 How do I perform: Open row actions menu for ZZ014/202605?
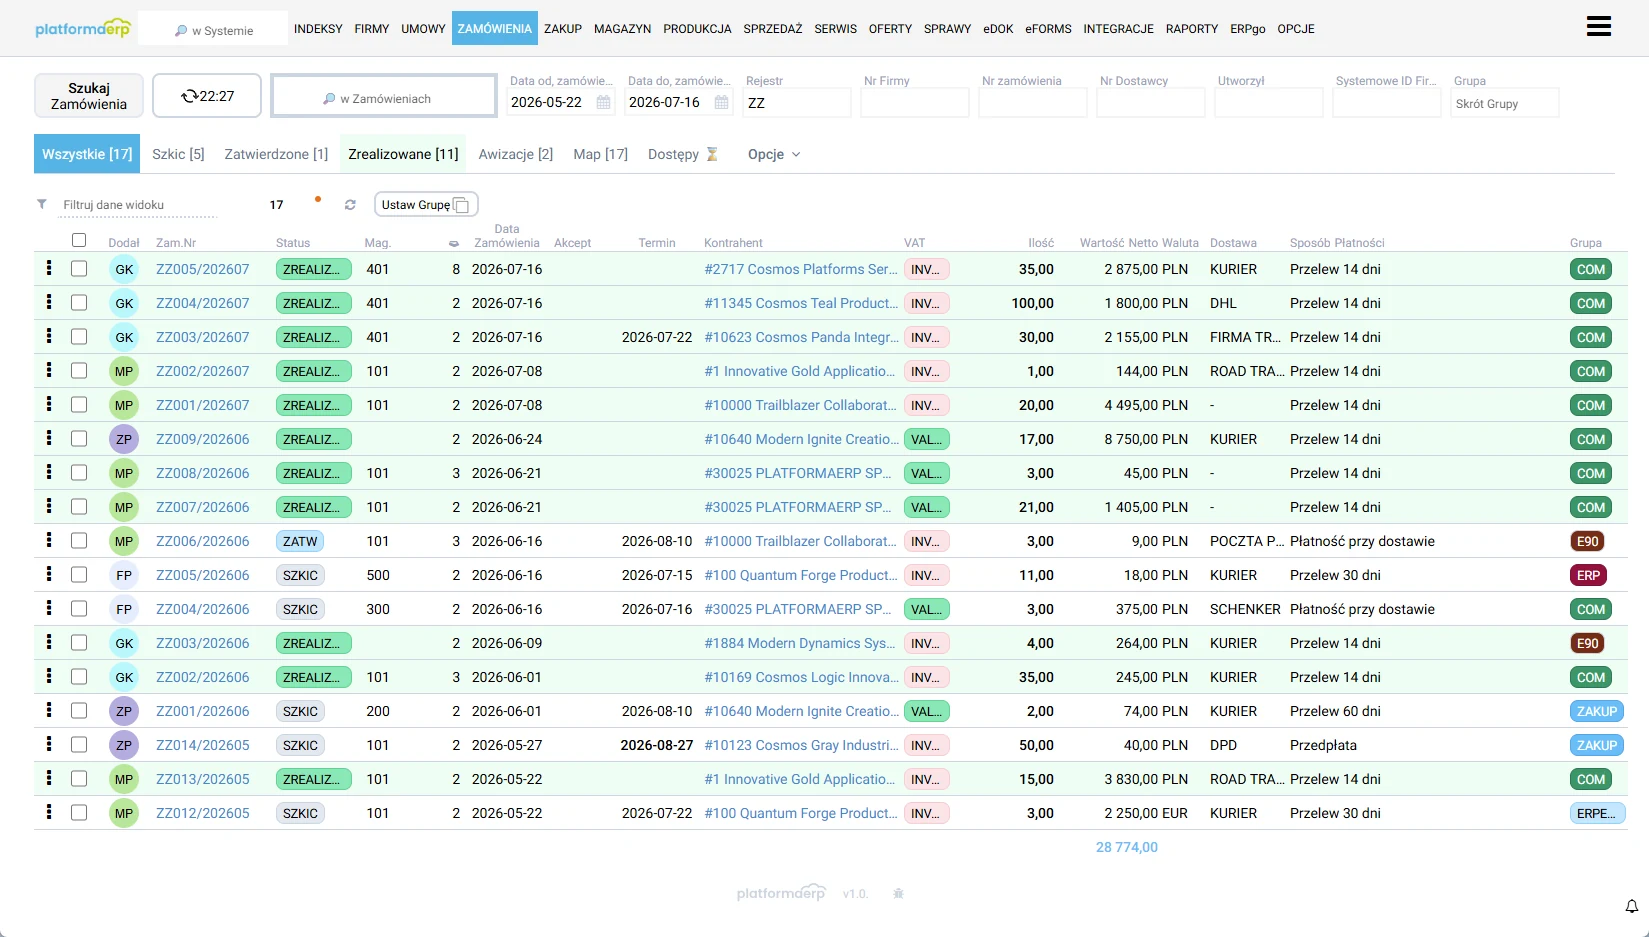[49, 744]
